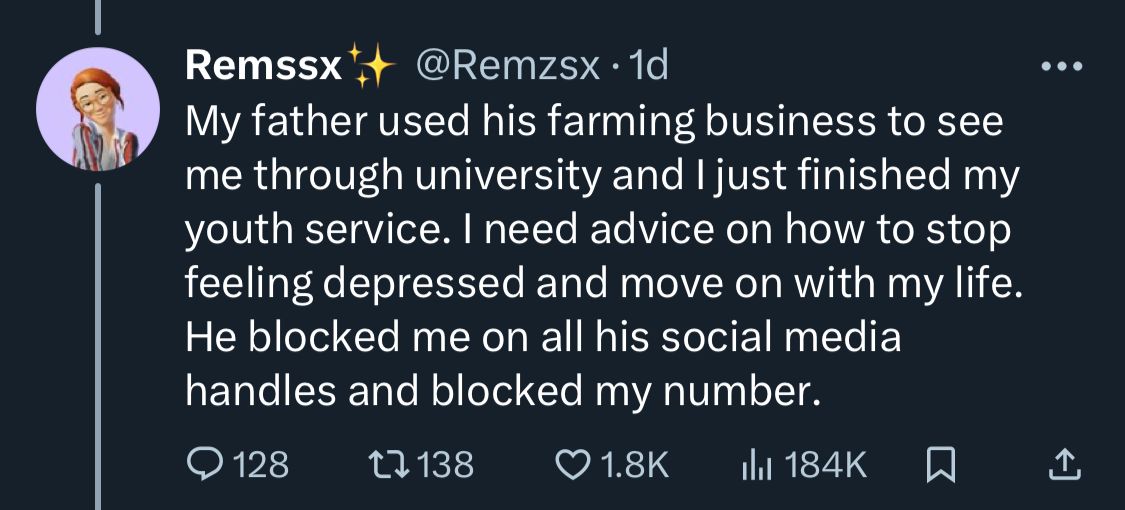View the 184K views count
1125x510 pixels.
[x=826, y=463]
